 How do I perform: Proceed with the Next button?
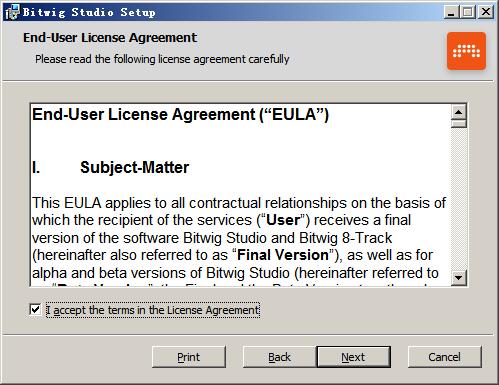353,357
